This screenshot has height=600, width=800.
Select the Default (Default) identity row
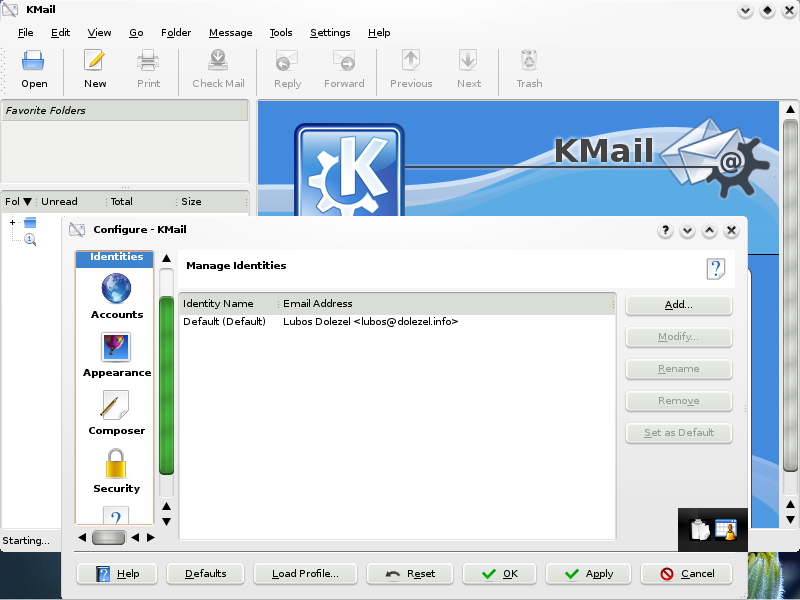click(397, 322)
